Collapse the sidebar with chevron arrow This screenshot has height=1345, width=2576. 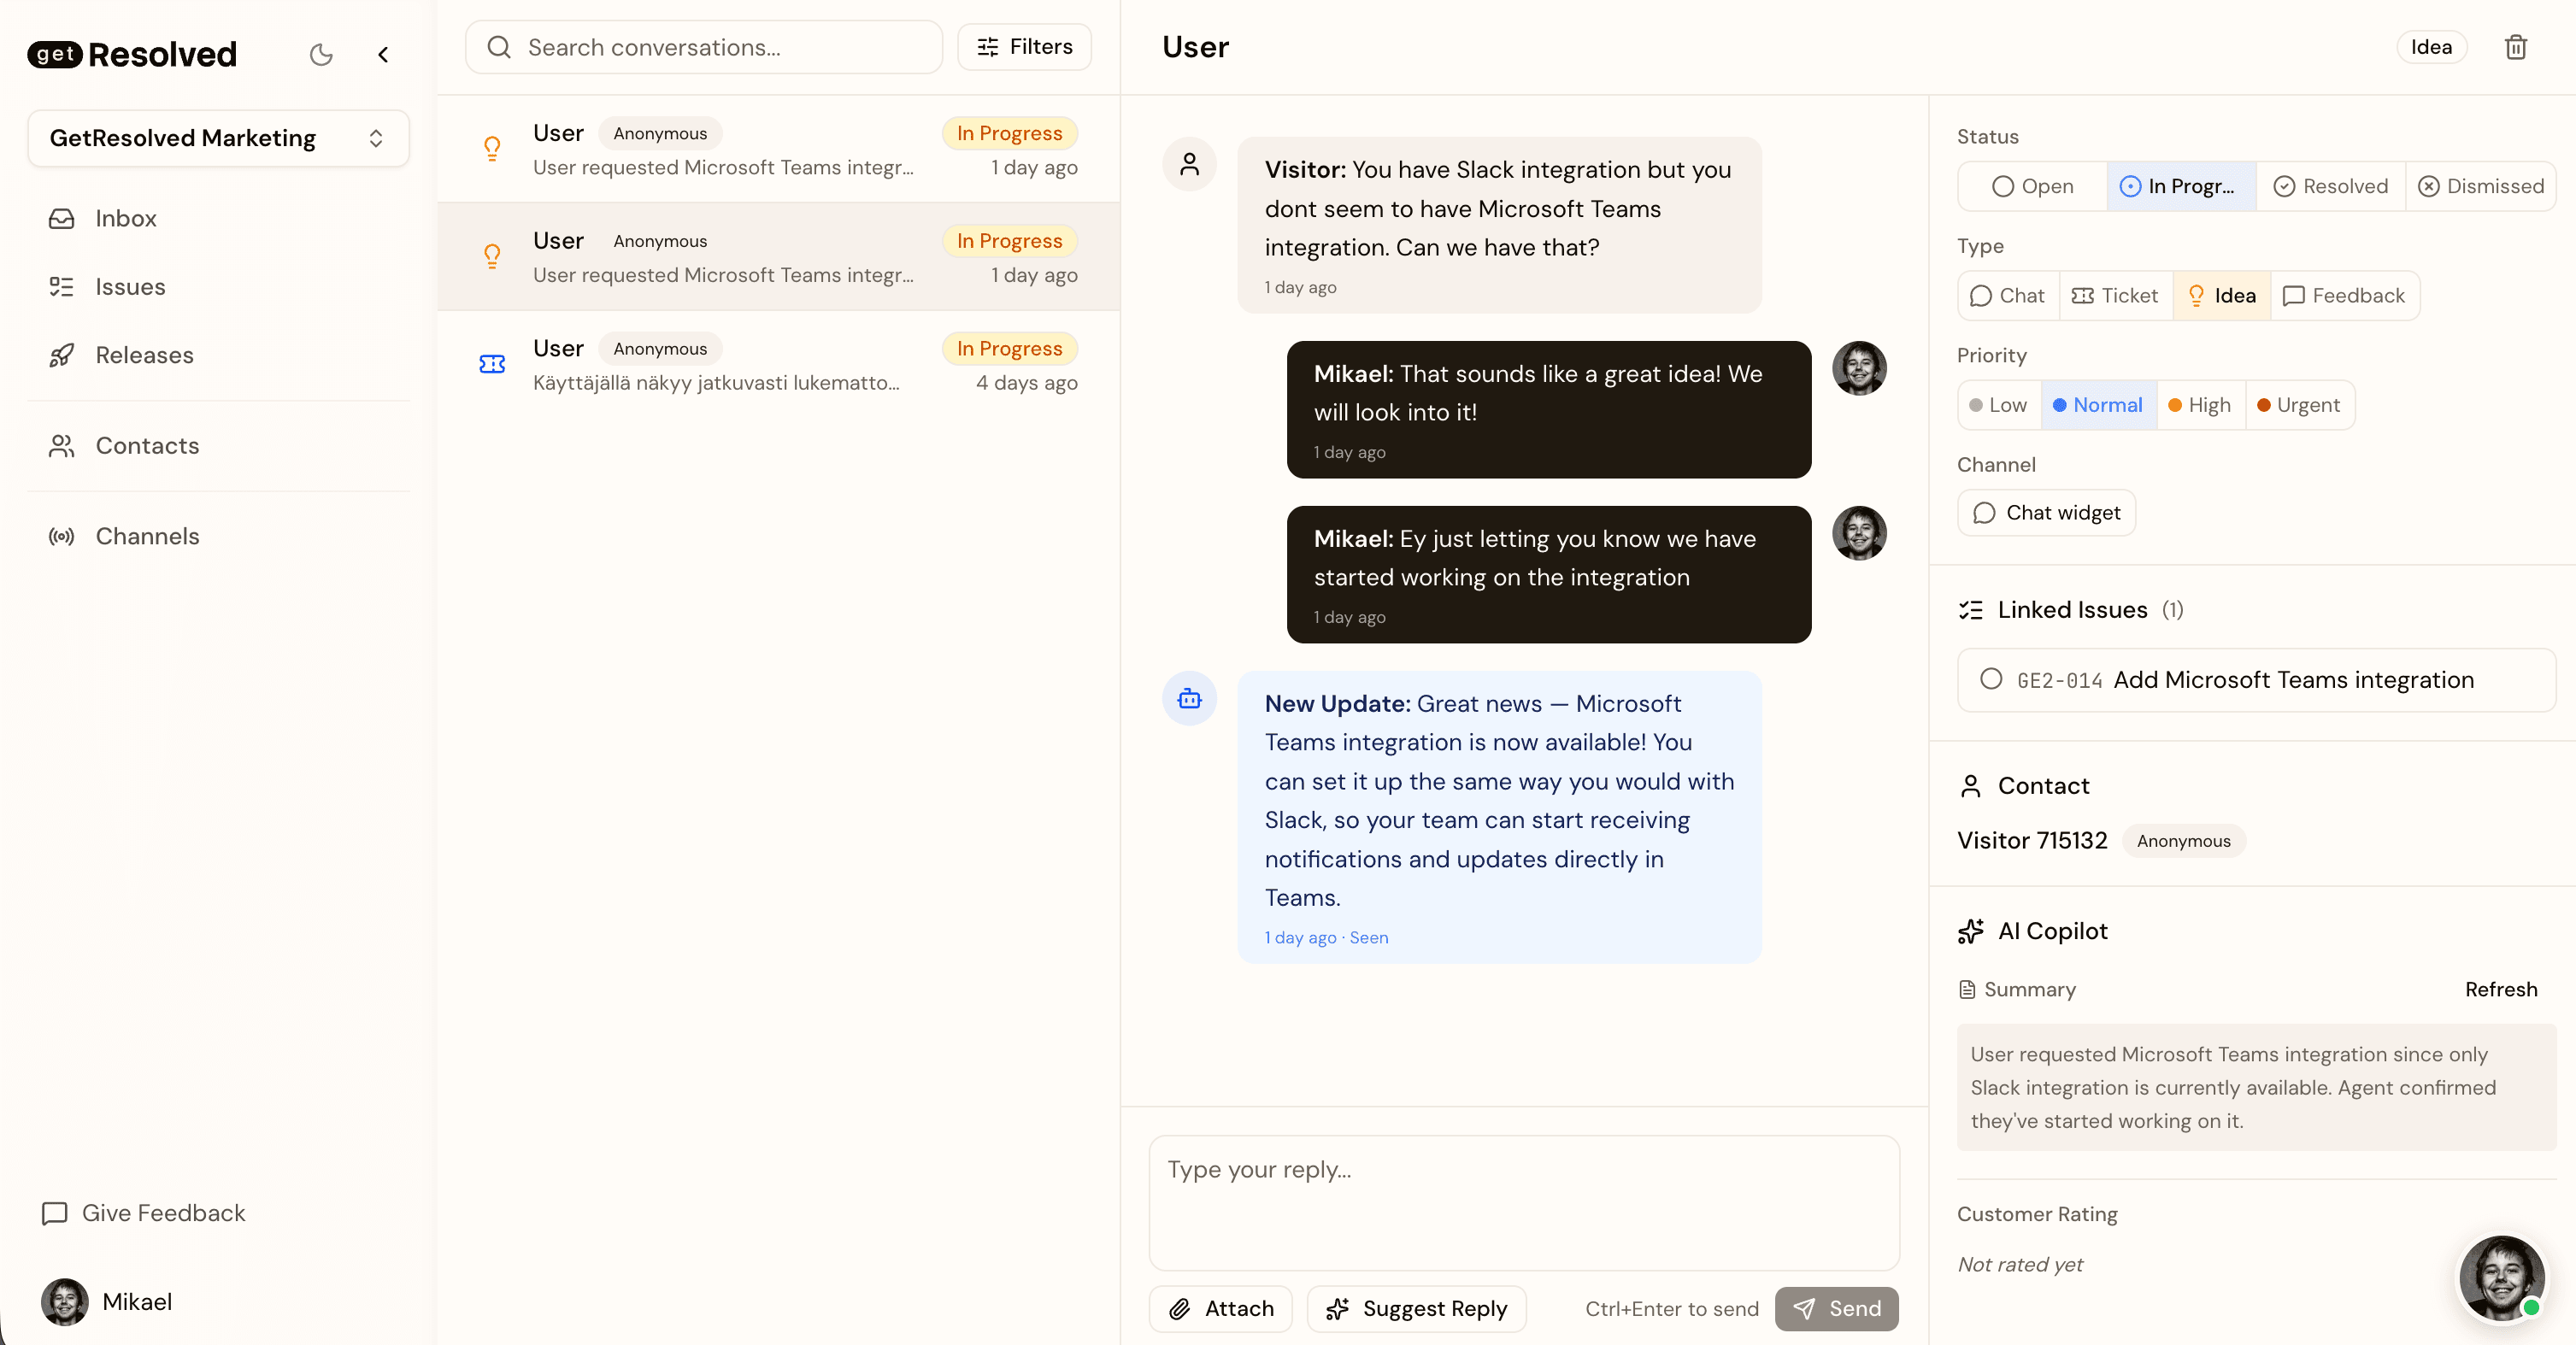pos(383,55)
